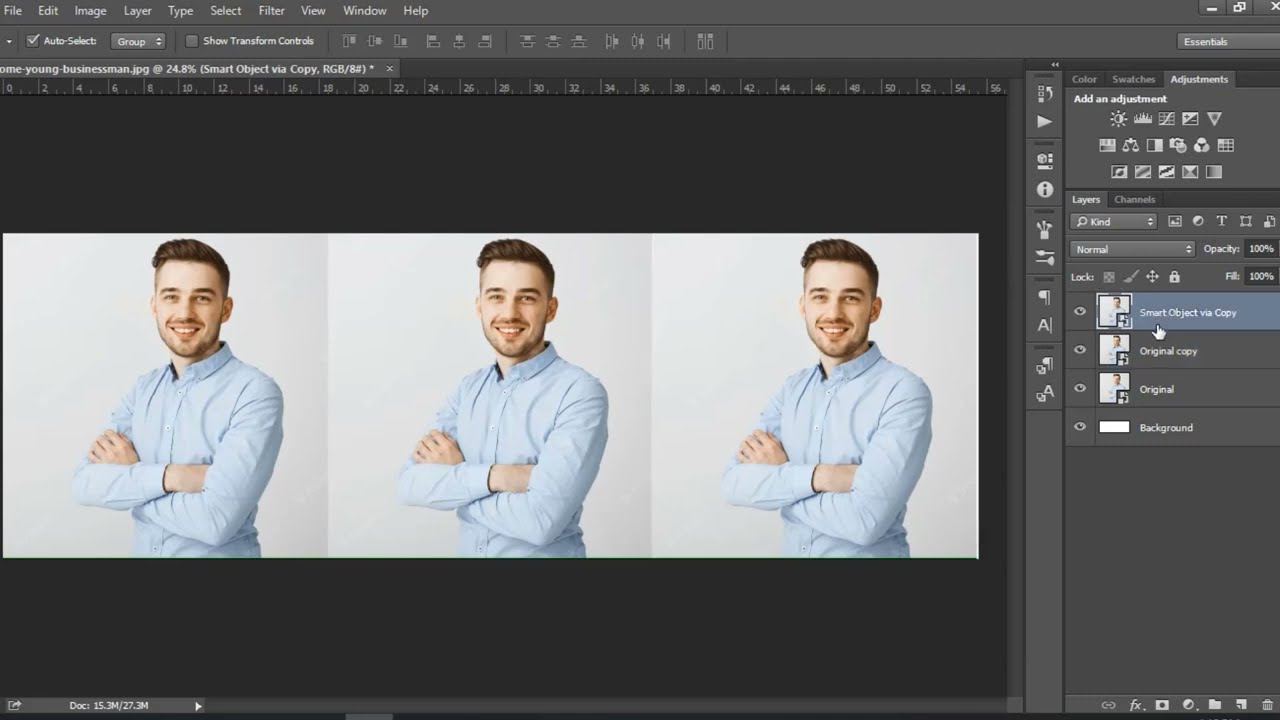Open the Normal blend mode dropdown
The image size is (1280, 720).
[1132, 249]
